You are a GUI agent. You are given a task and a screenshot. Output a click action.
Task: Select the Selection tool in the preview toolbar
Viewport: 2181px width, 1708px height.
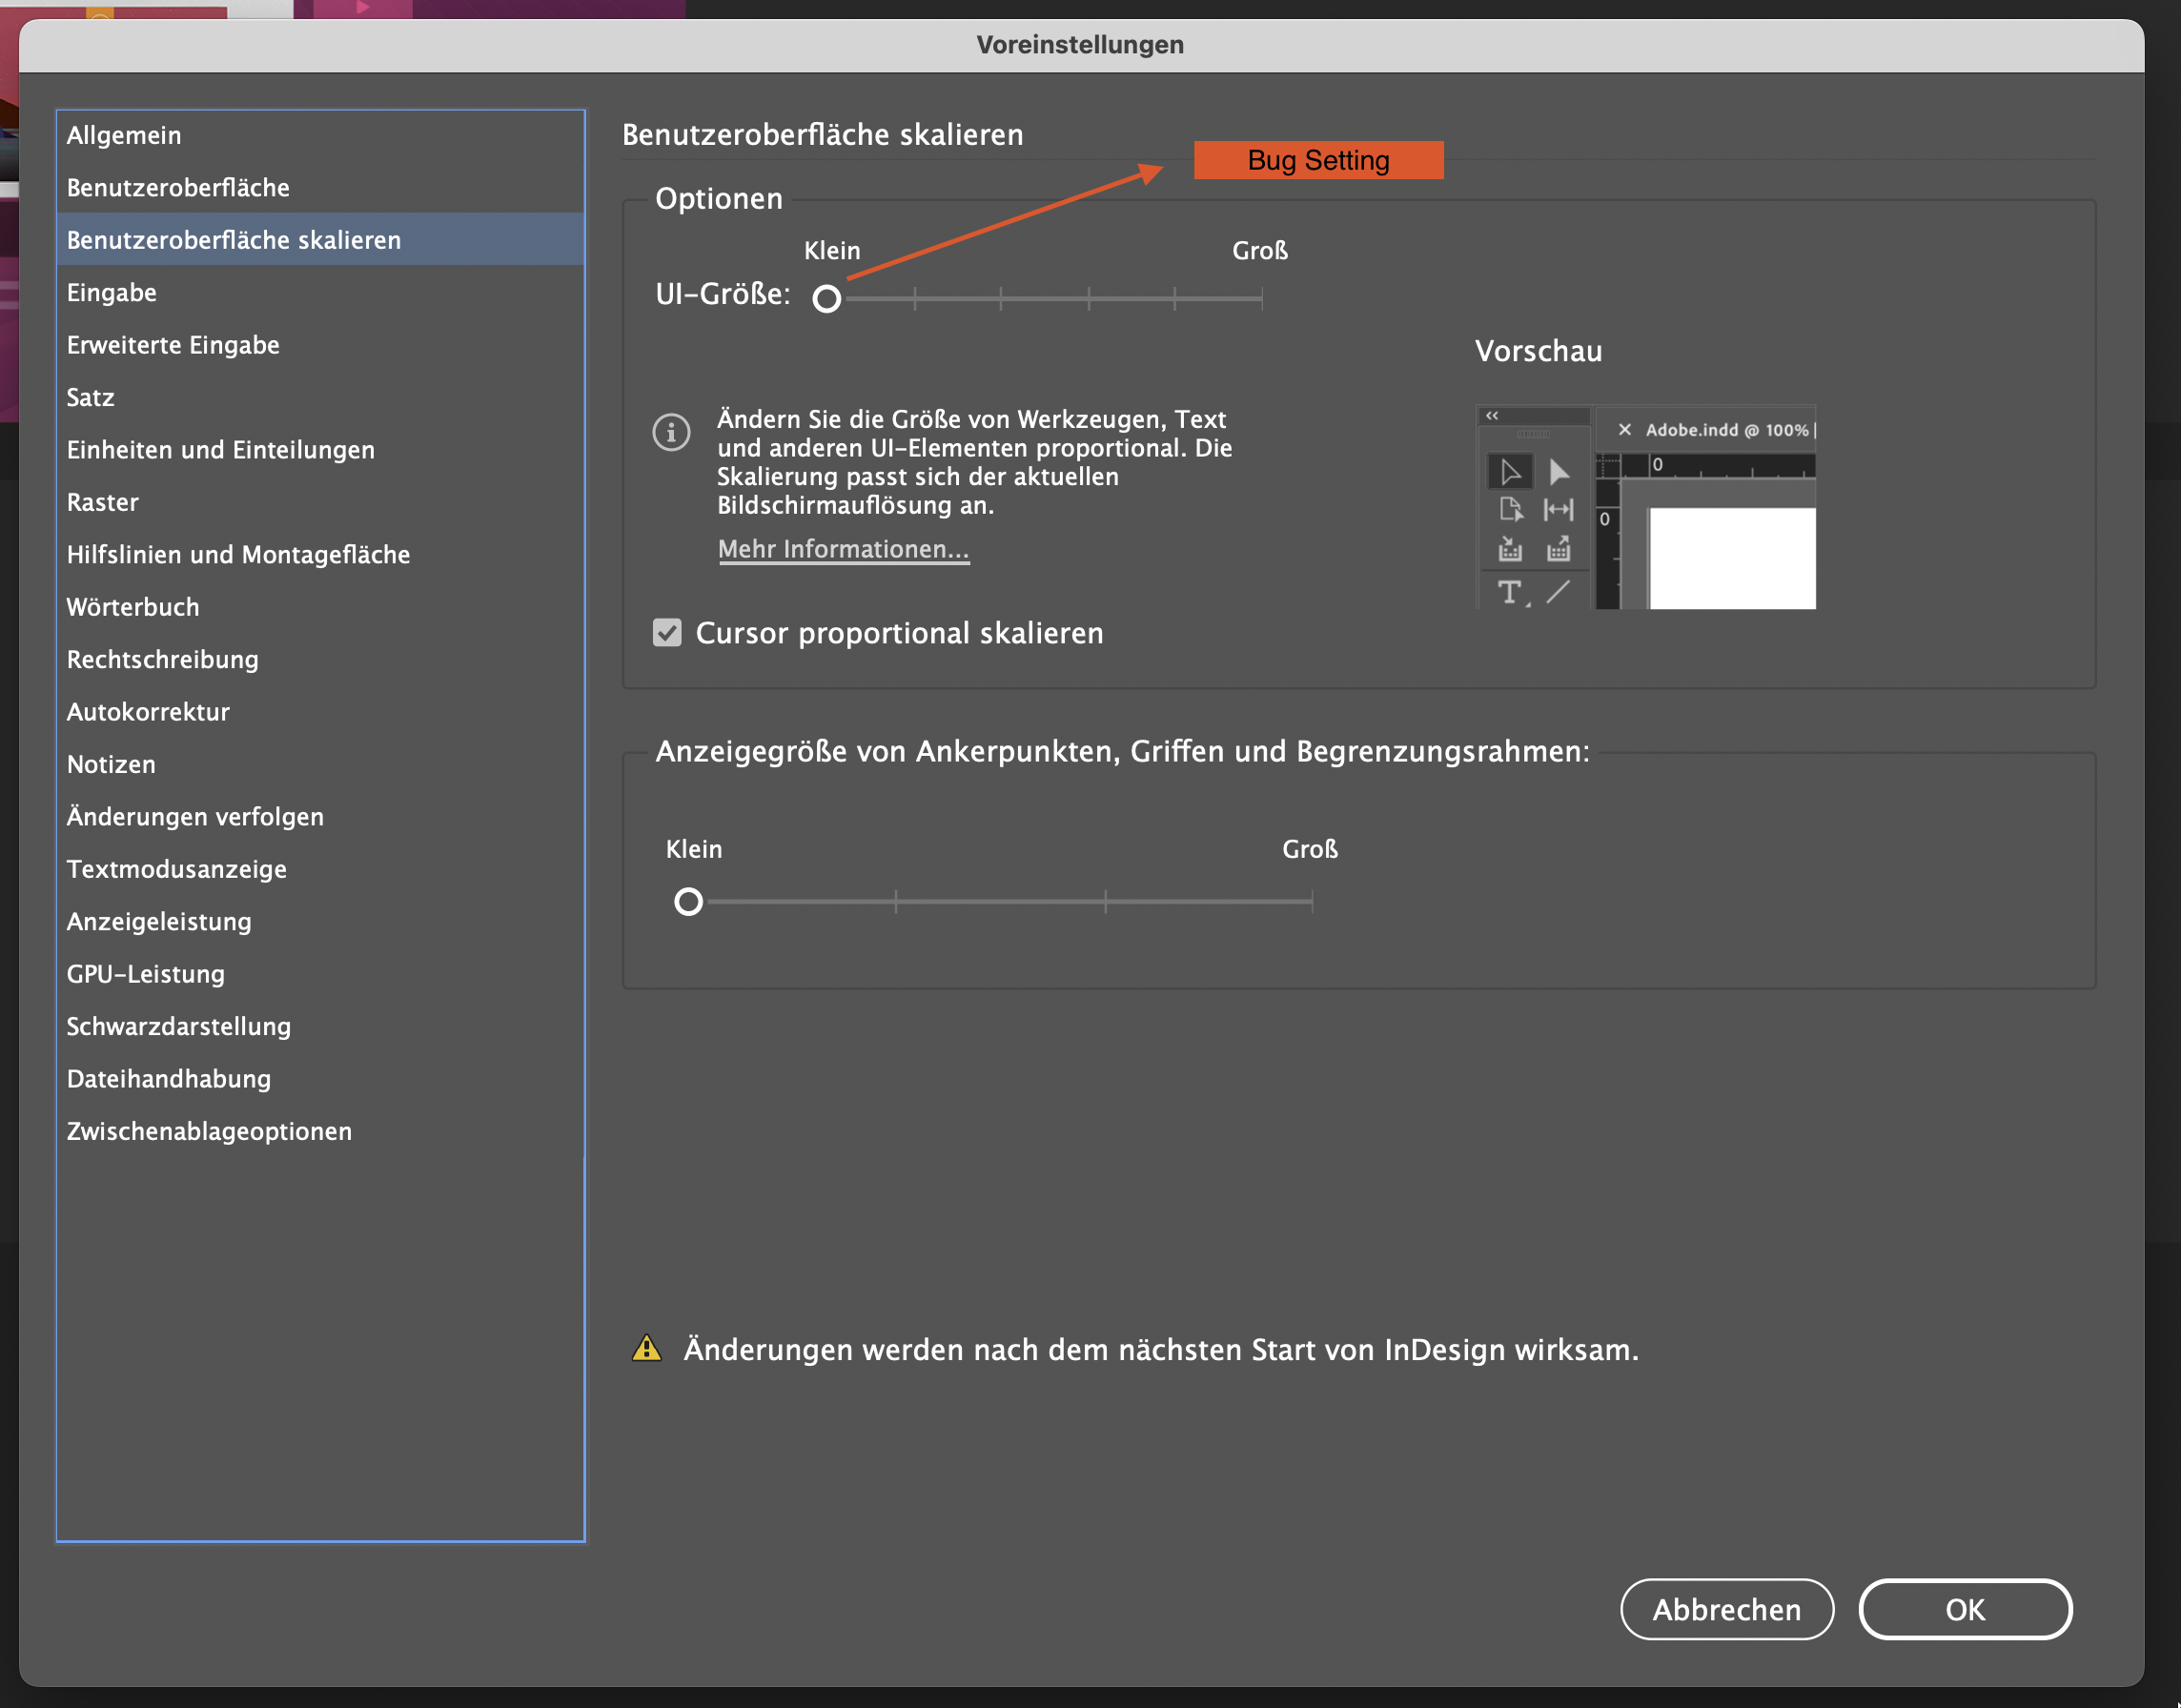1510,472
